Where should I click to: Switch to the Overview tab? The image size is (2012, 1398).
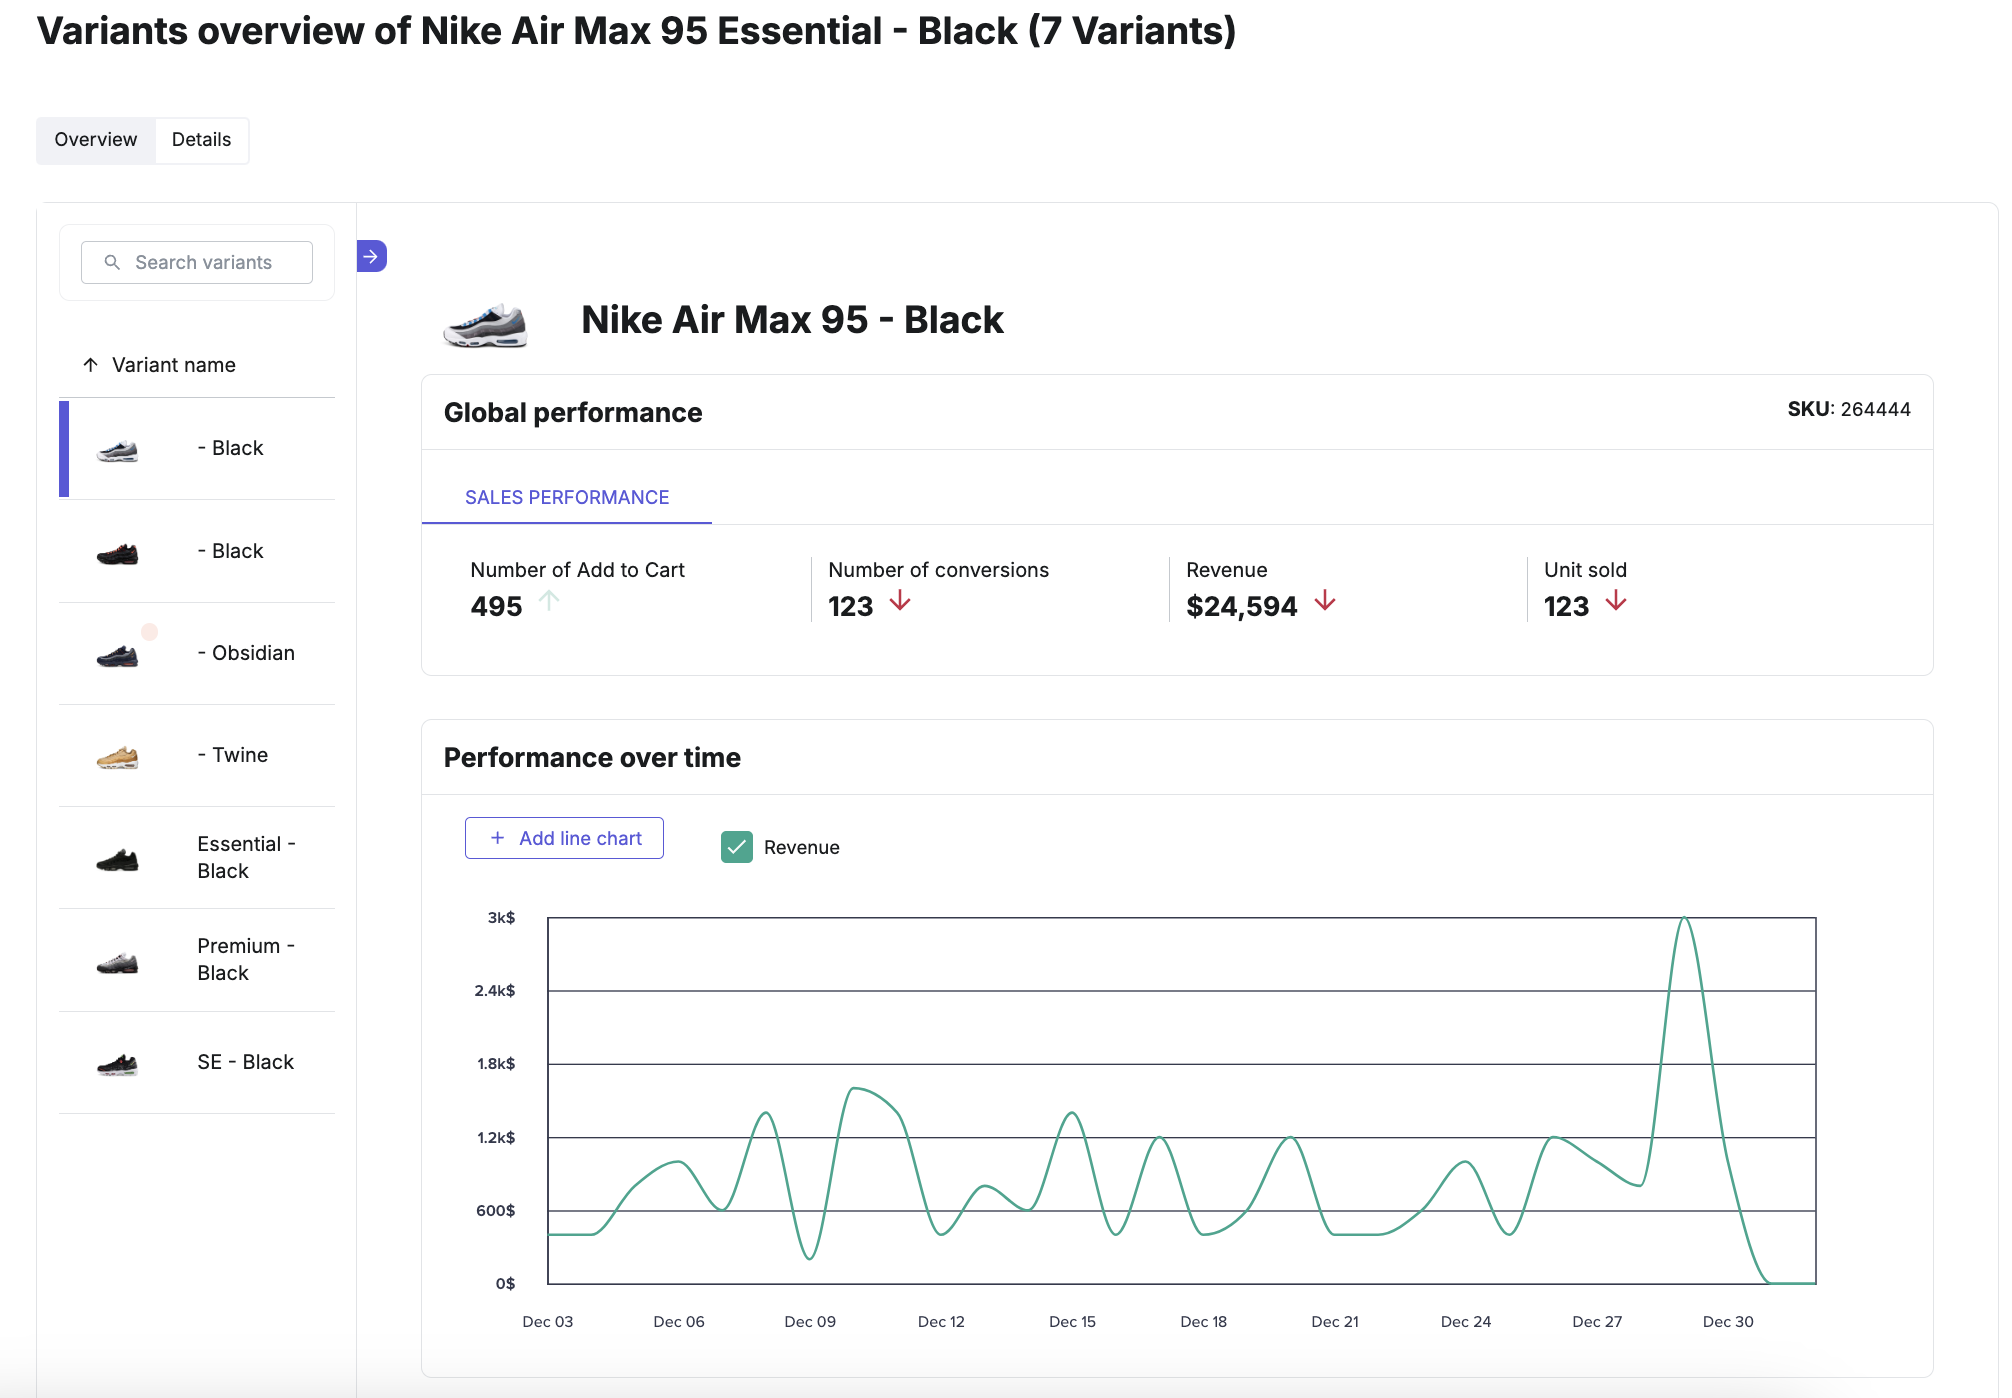click(x=96, y=140)
